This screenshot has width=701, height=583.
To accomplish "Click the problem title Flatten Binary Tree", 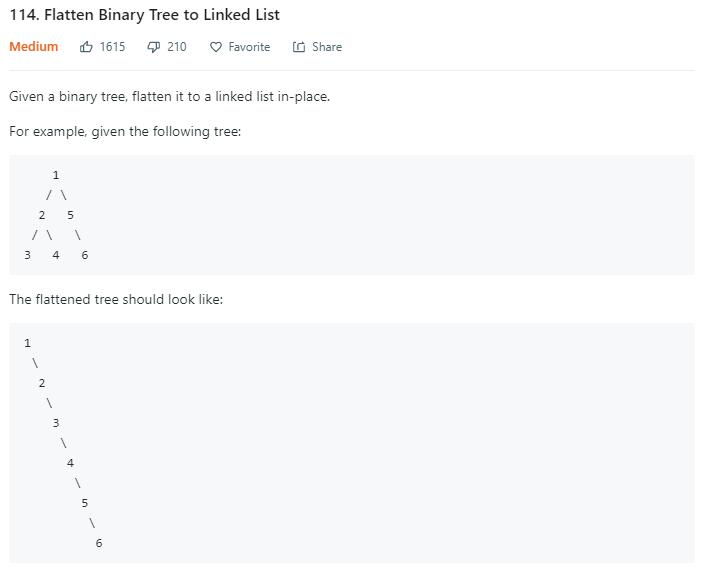I will (x=144, y=15).
